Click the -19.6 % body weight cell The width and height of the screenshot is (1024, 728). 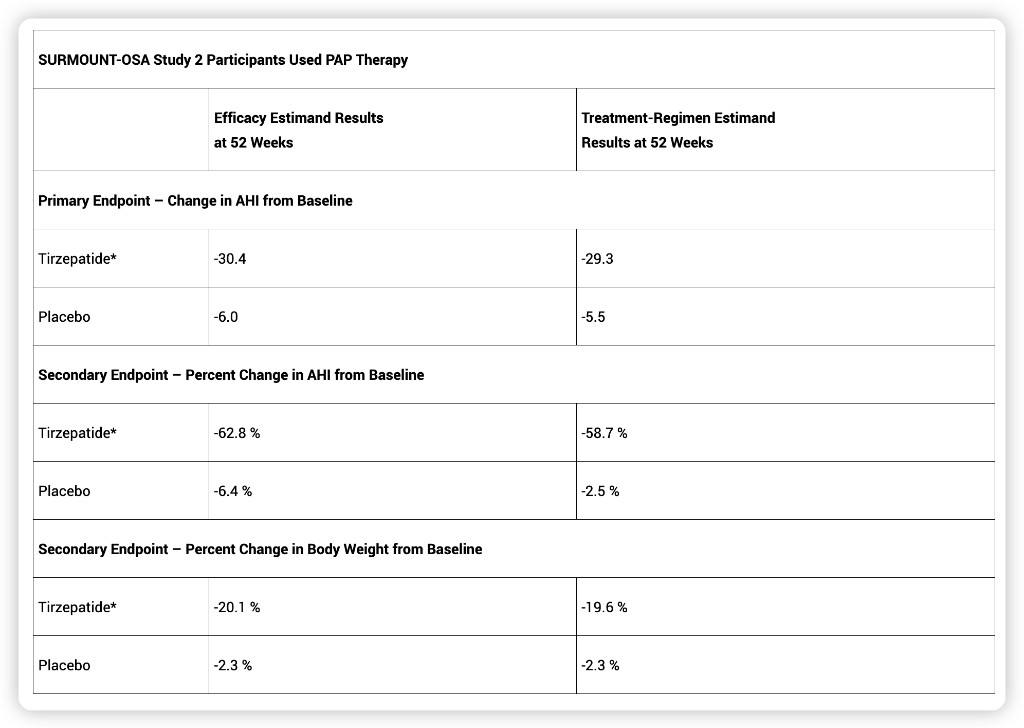click(604, 607)
